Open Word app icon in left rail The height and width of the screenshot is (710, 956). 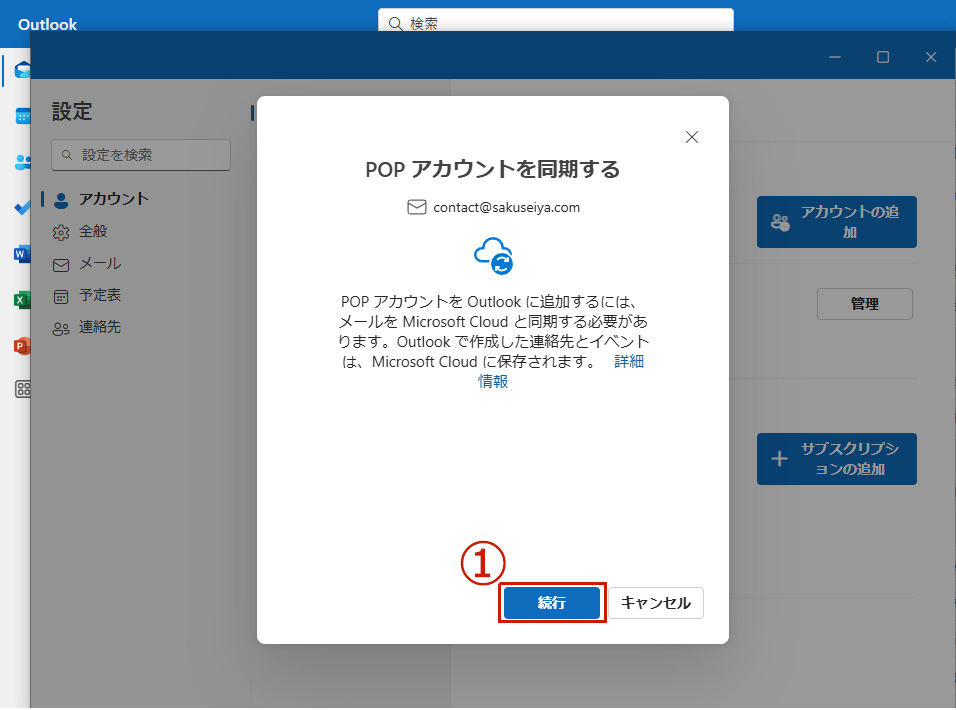(22, 254)
